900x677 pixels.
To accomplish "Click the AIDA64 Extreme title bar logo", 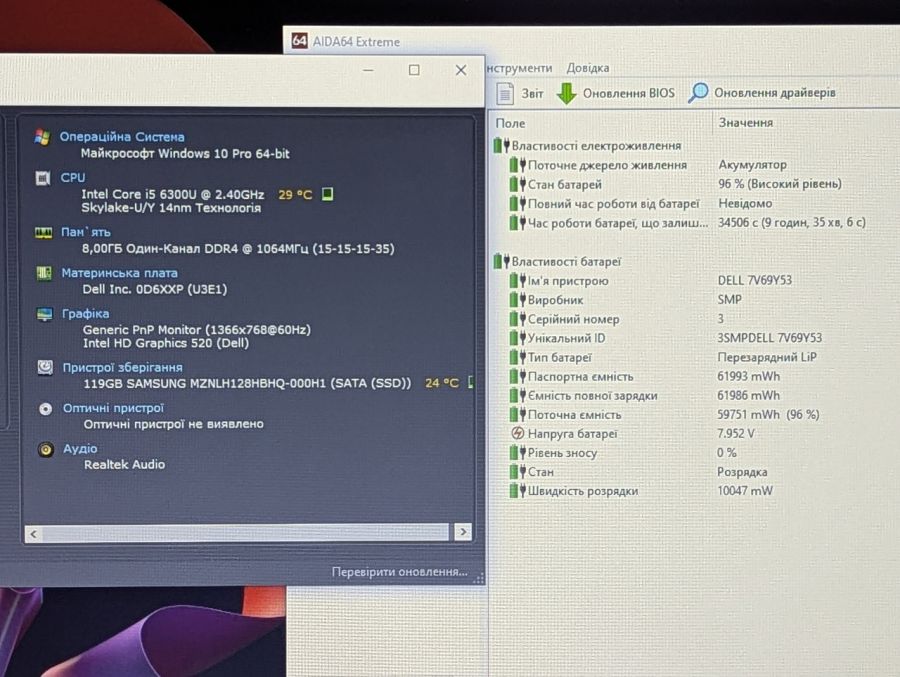I will click(x=300, y=41).
